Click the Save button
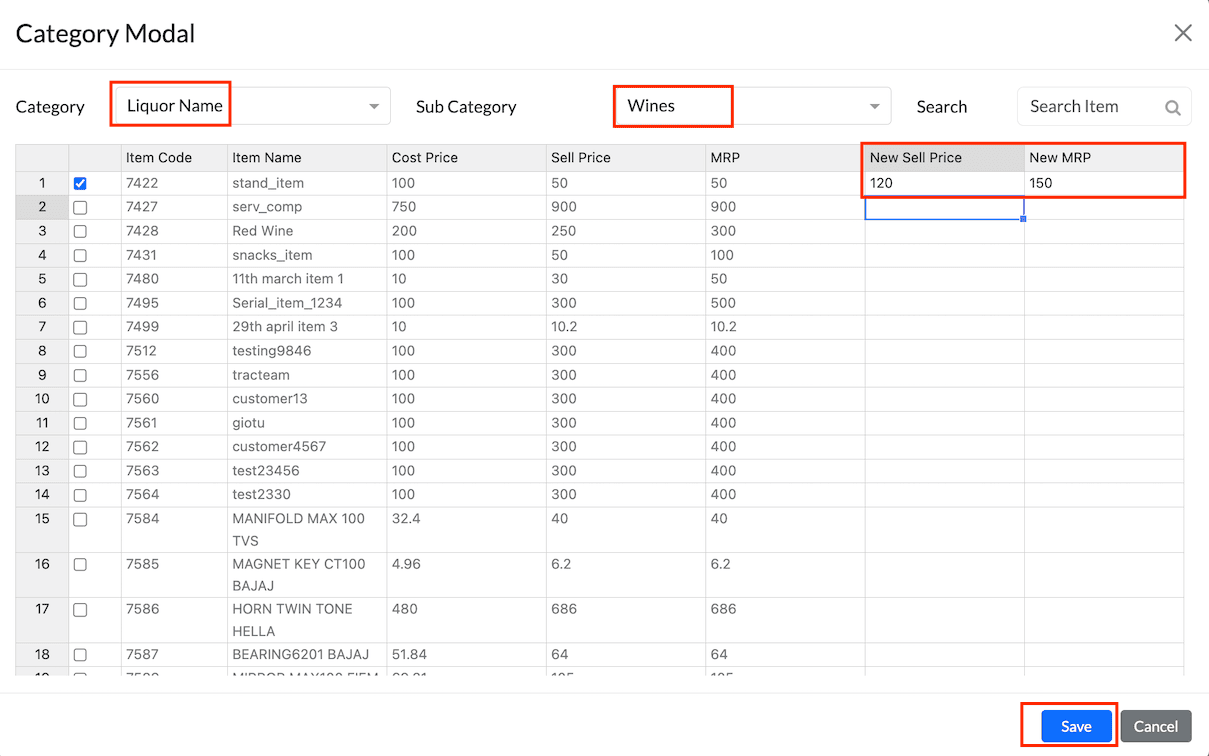Image resolution: width=1209 pixels, height=756 pixels. coord(1076,726)
